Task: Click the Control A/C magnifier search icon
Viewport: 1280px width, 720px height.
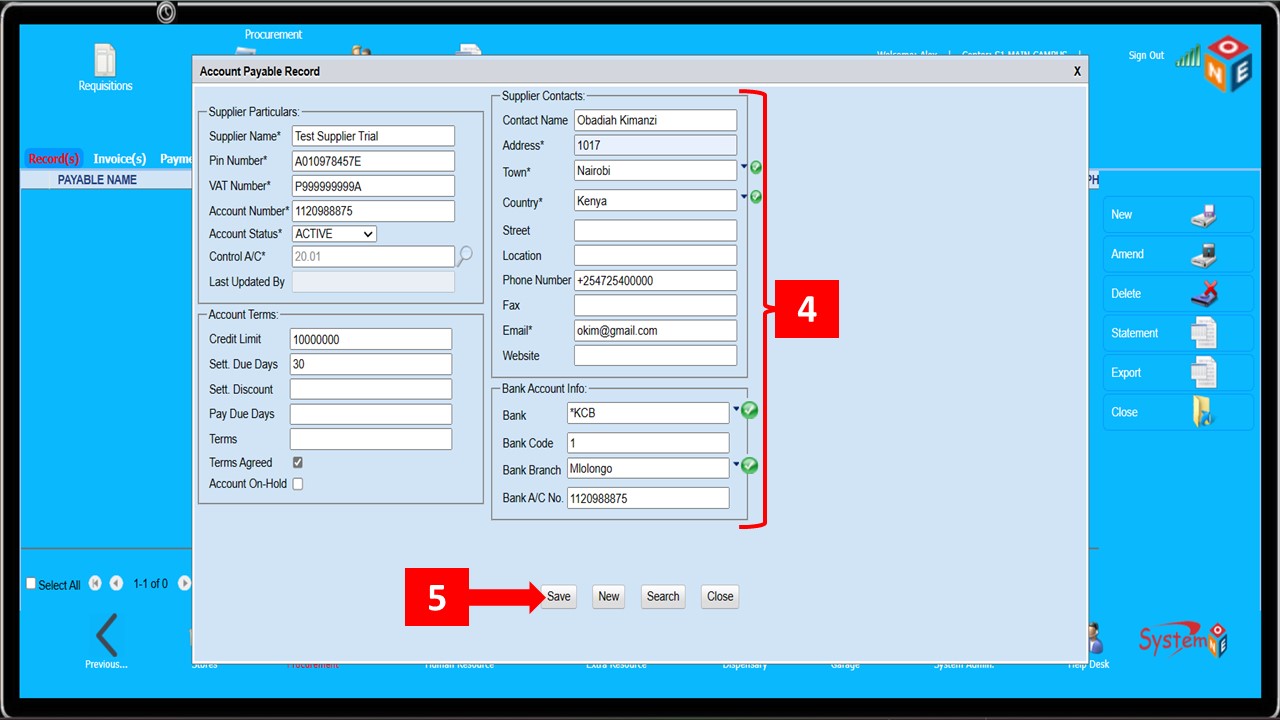Action: coord(464,257)
